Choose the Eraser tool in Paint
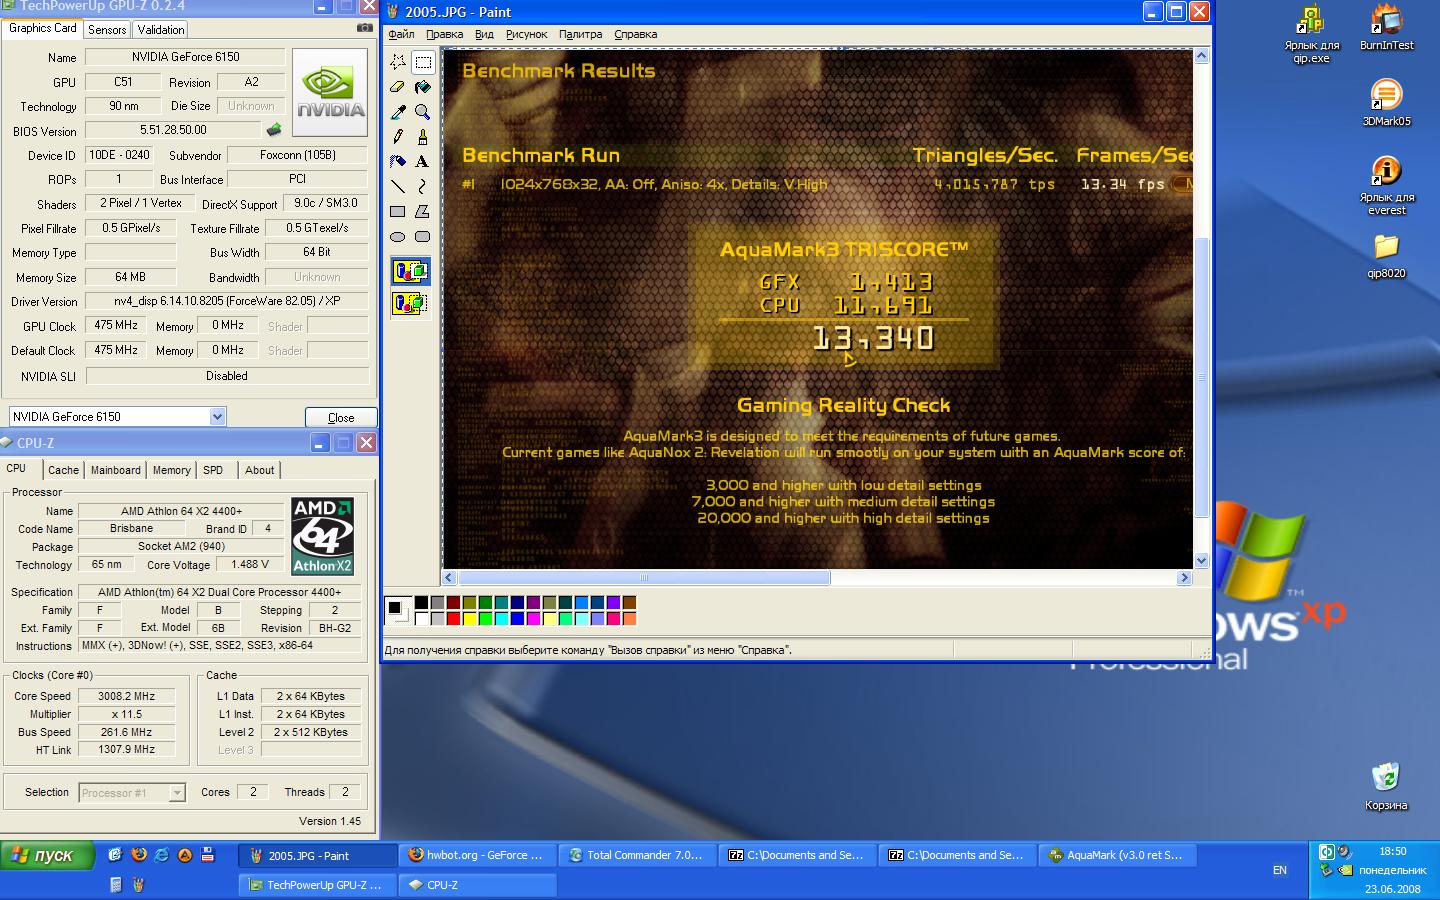The image size is (1440, 900). pyautogui.click(x=398, y=87)
